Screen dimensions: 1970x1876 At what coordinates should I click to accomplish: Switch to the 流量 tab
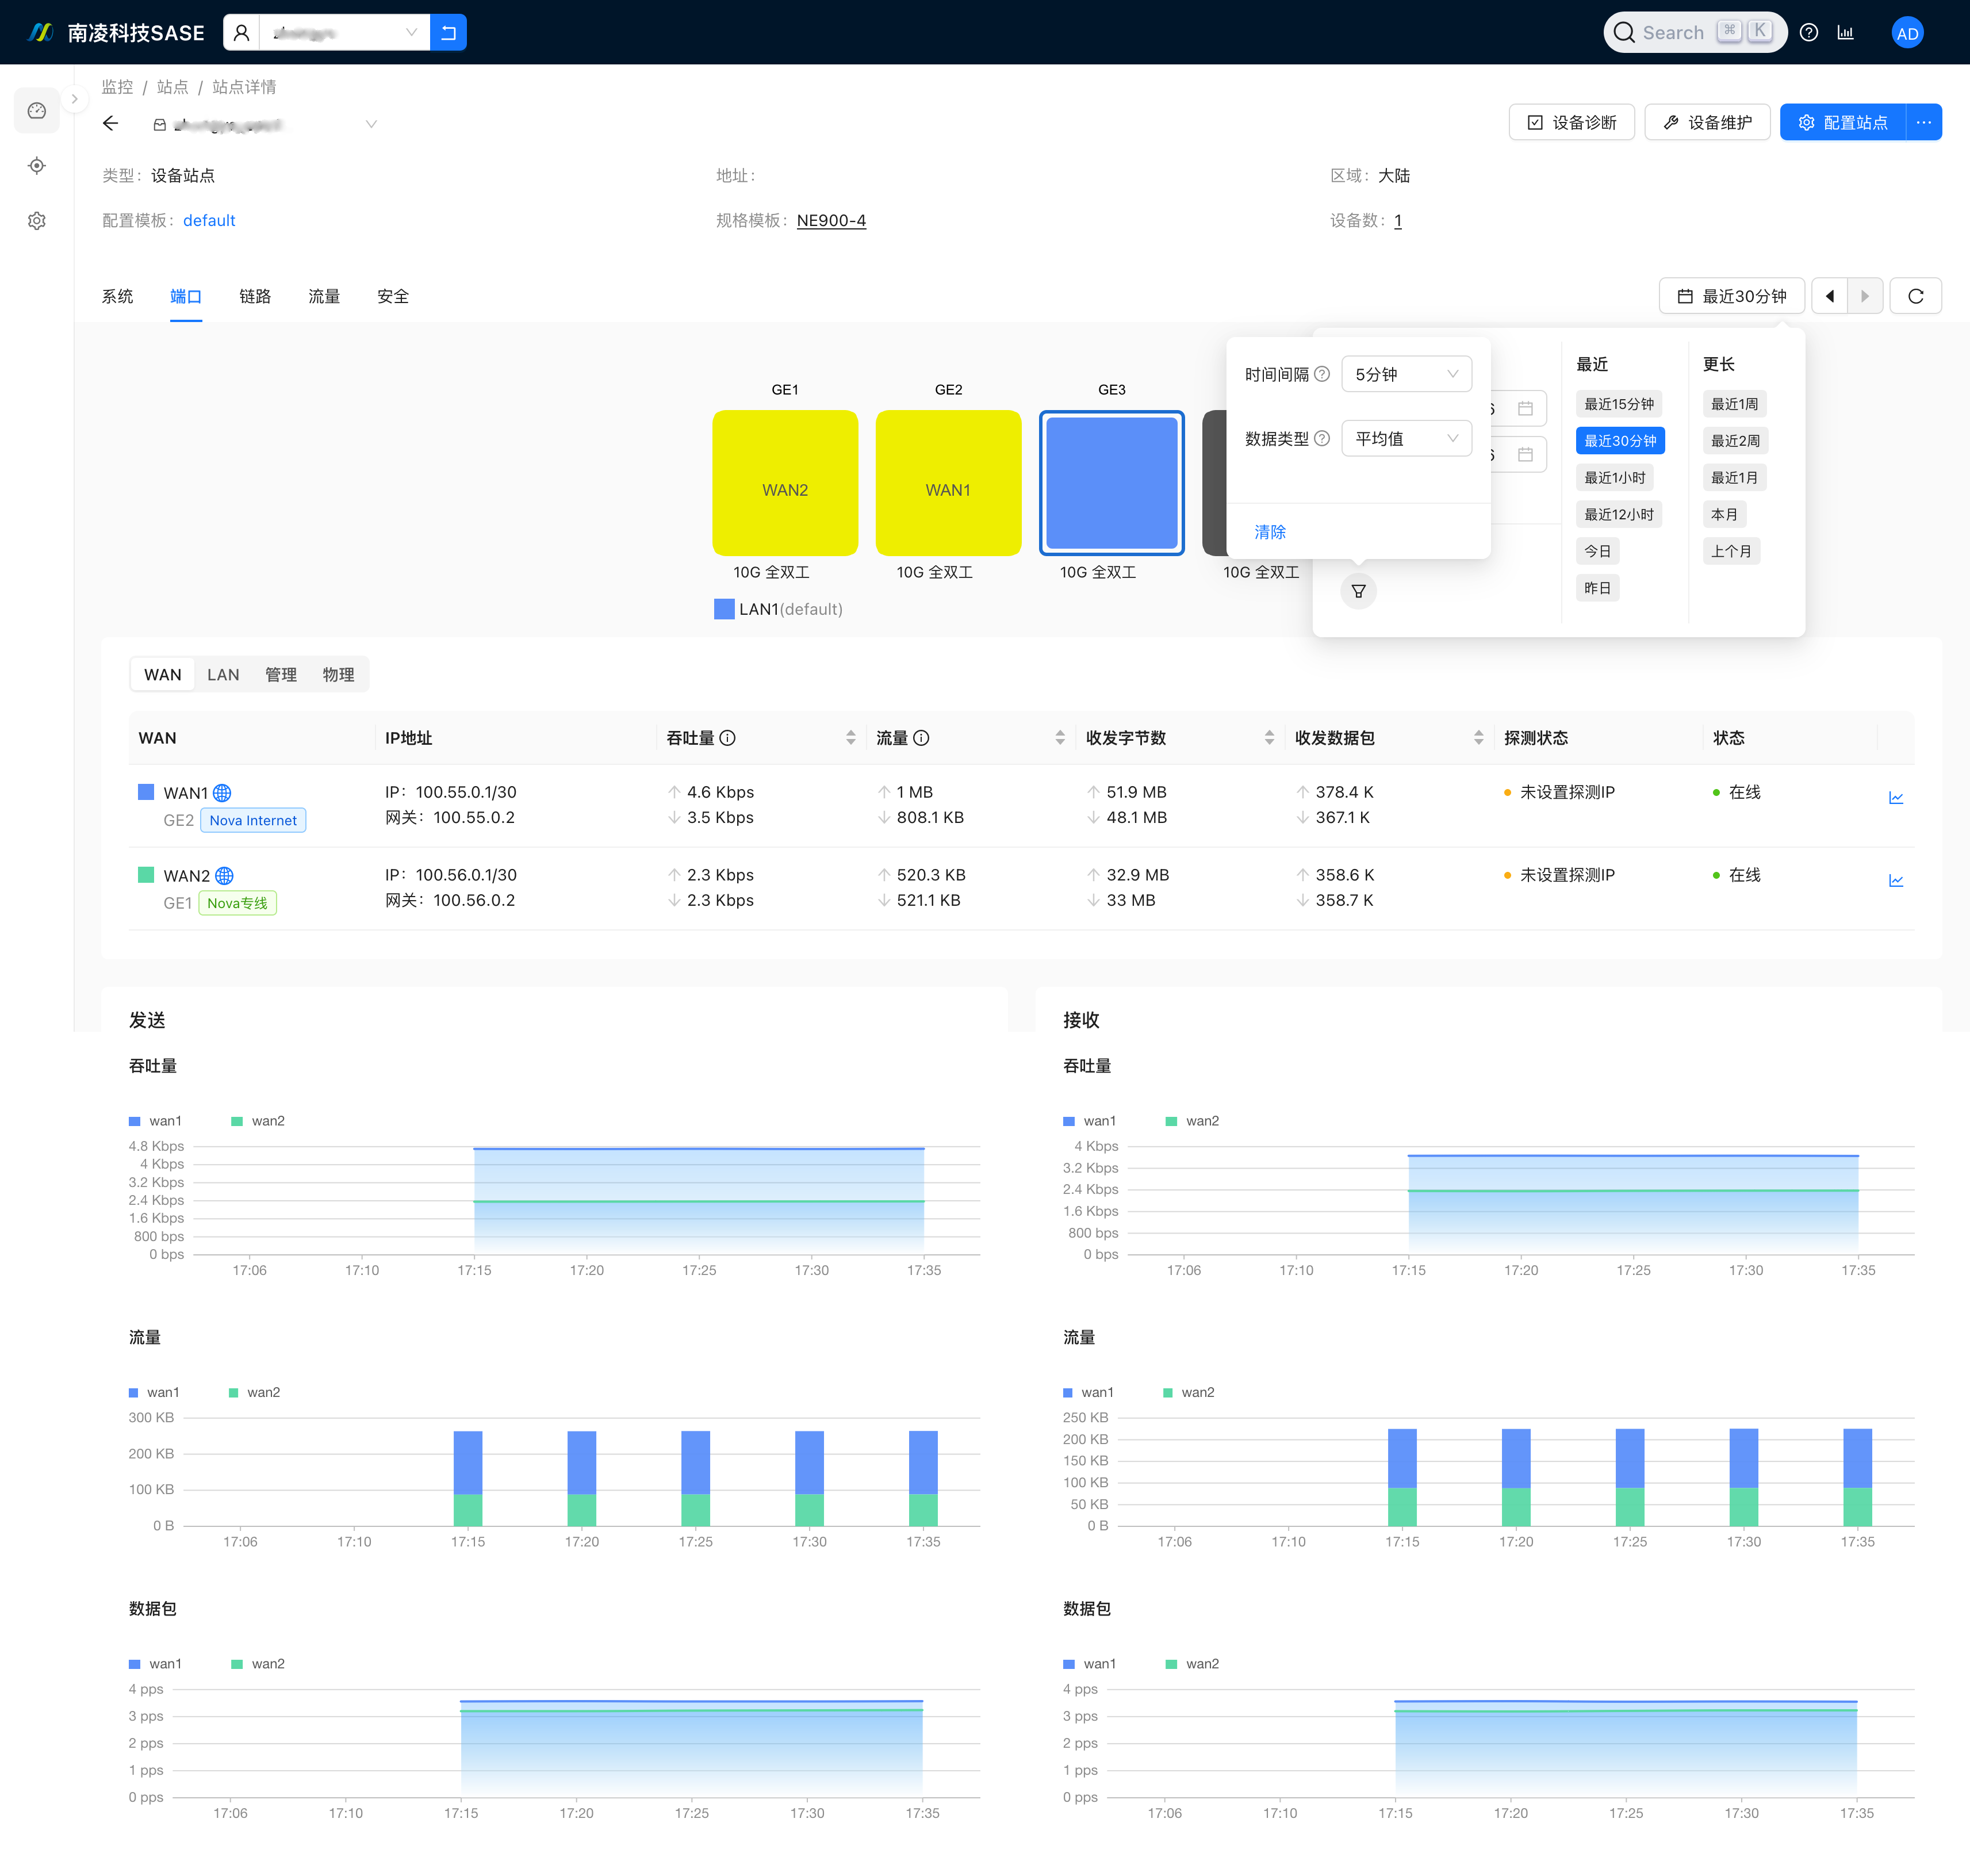pos(324,296)
